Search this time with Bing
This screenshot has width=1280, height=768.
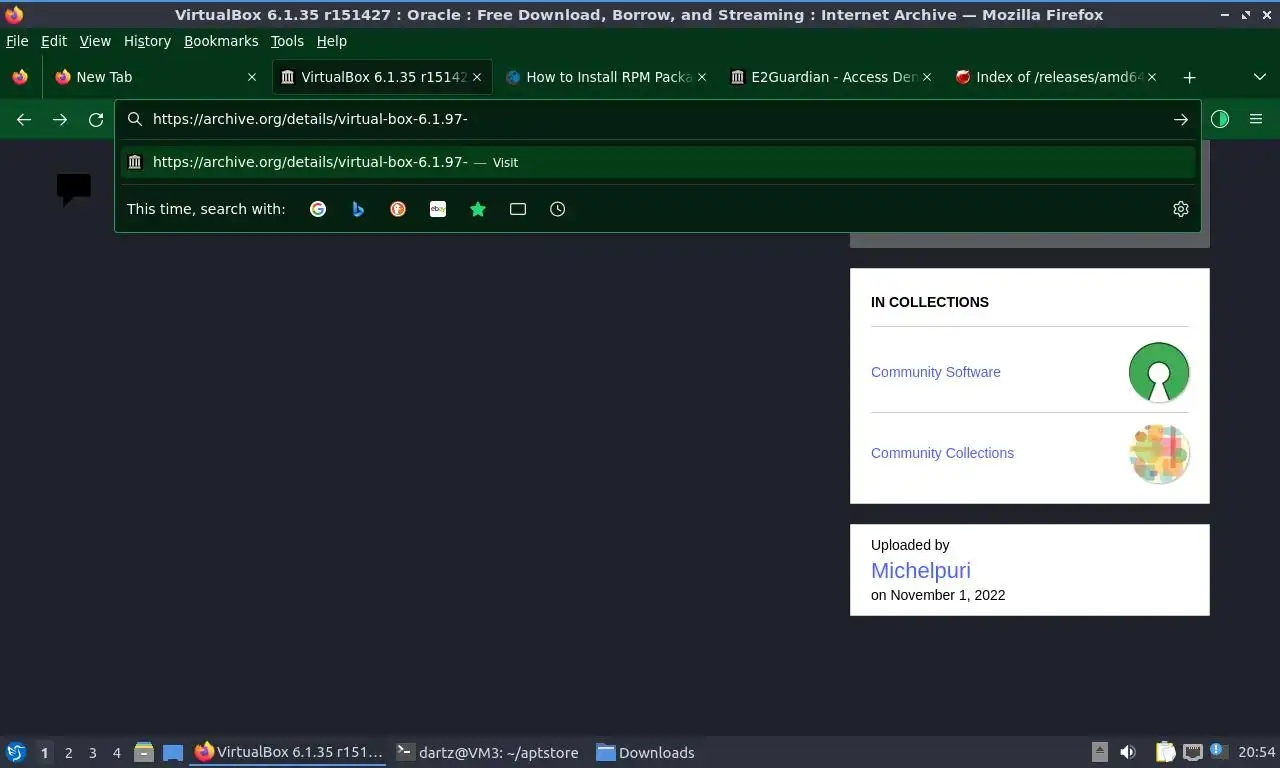click(358, 209)
